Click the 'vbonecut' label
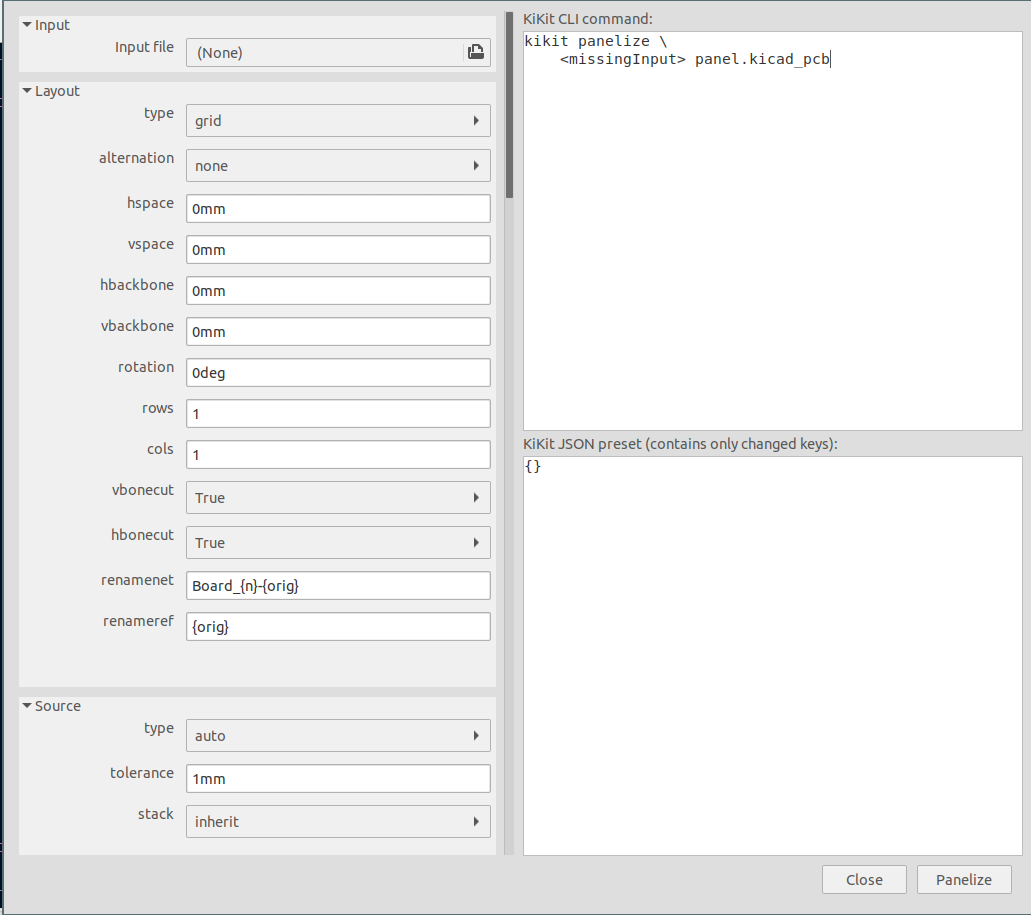The height and width of the screenshot is (915, 1031). 143,490
